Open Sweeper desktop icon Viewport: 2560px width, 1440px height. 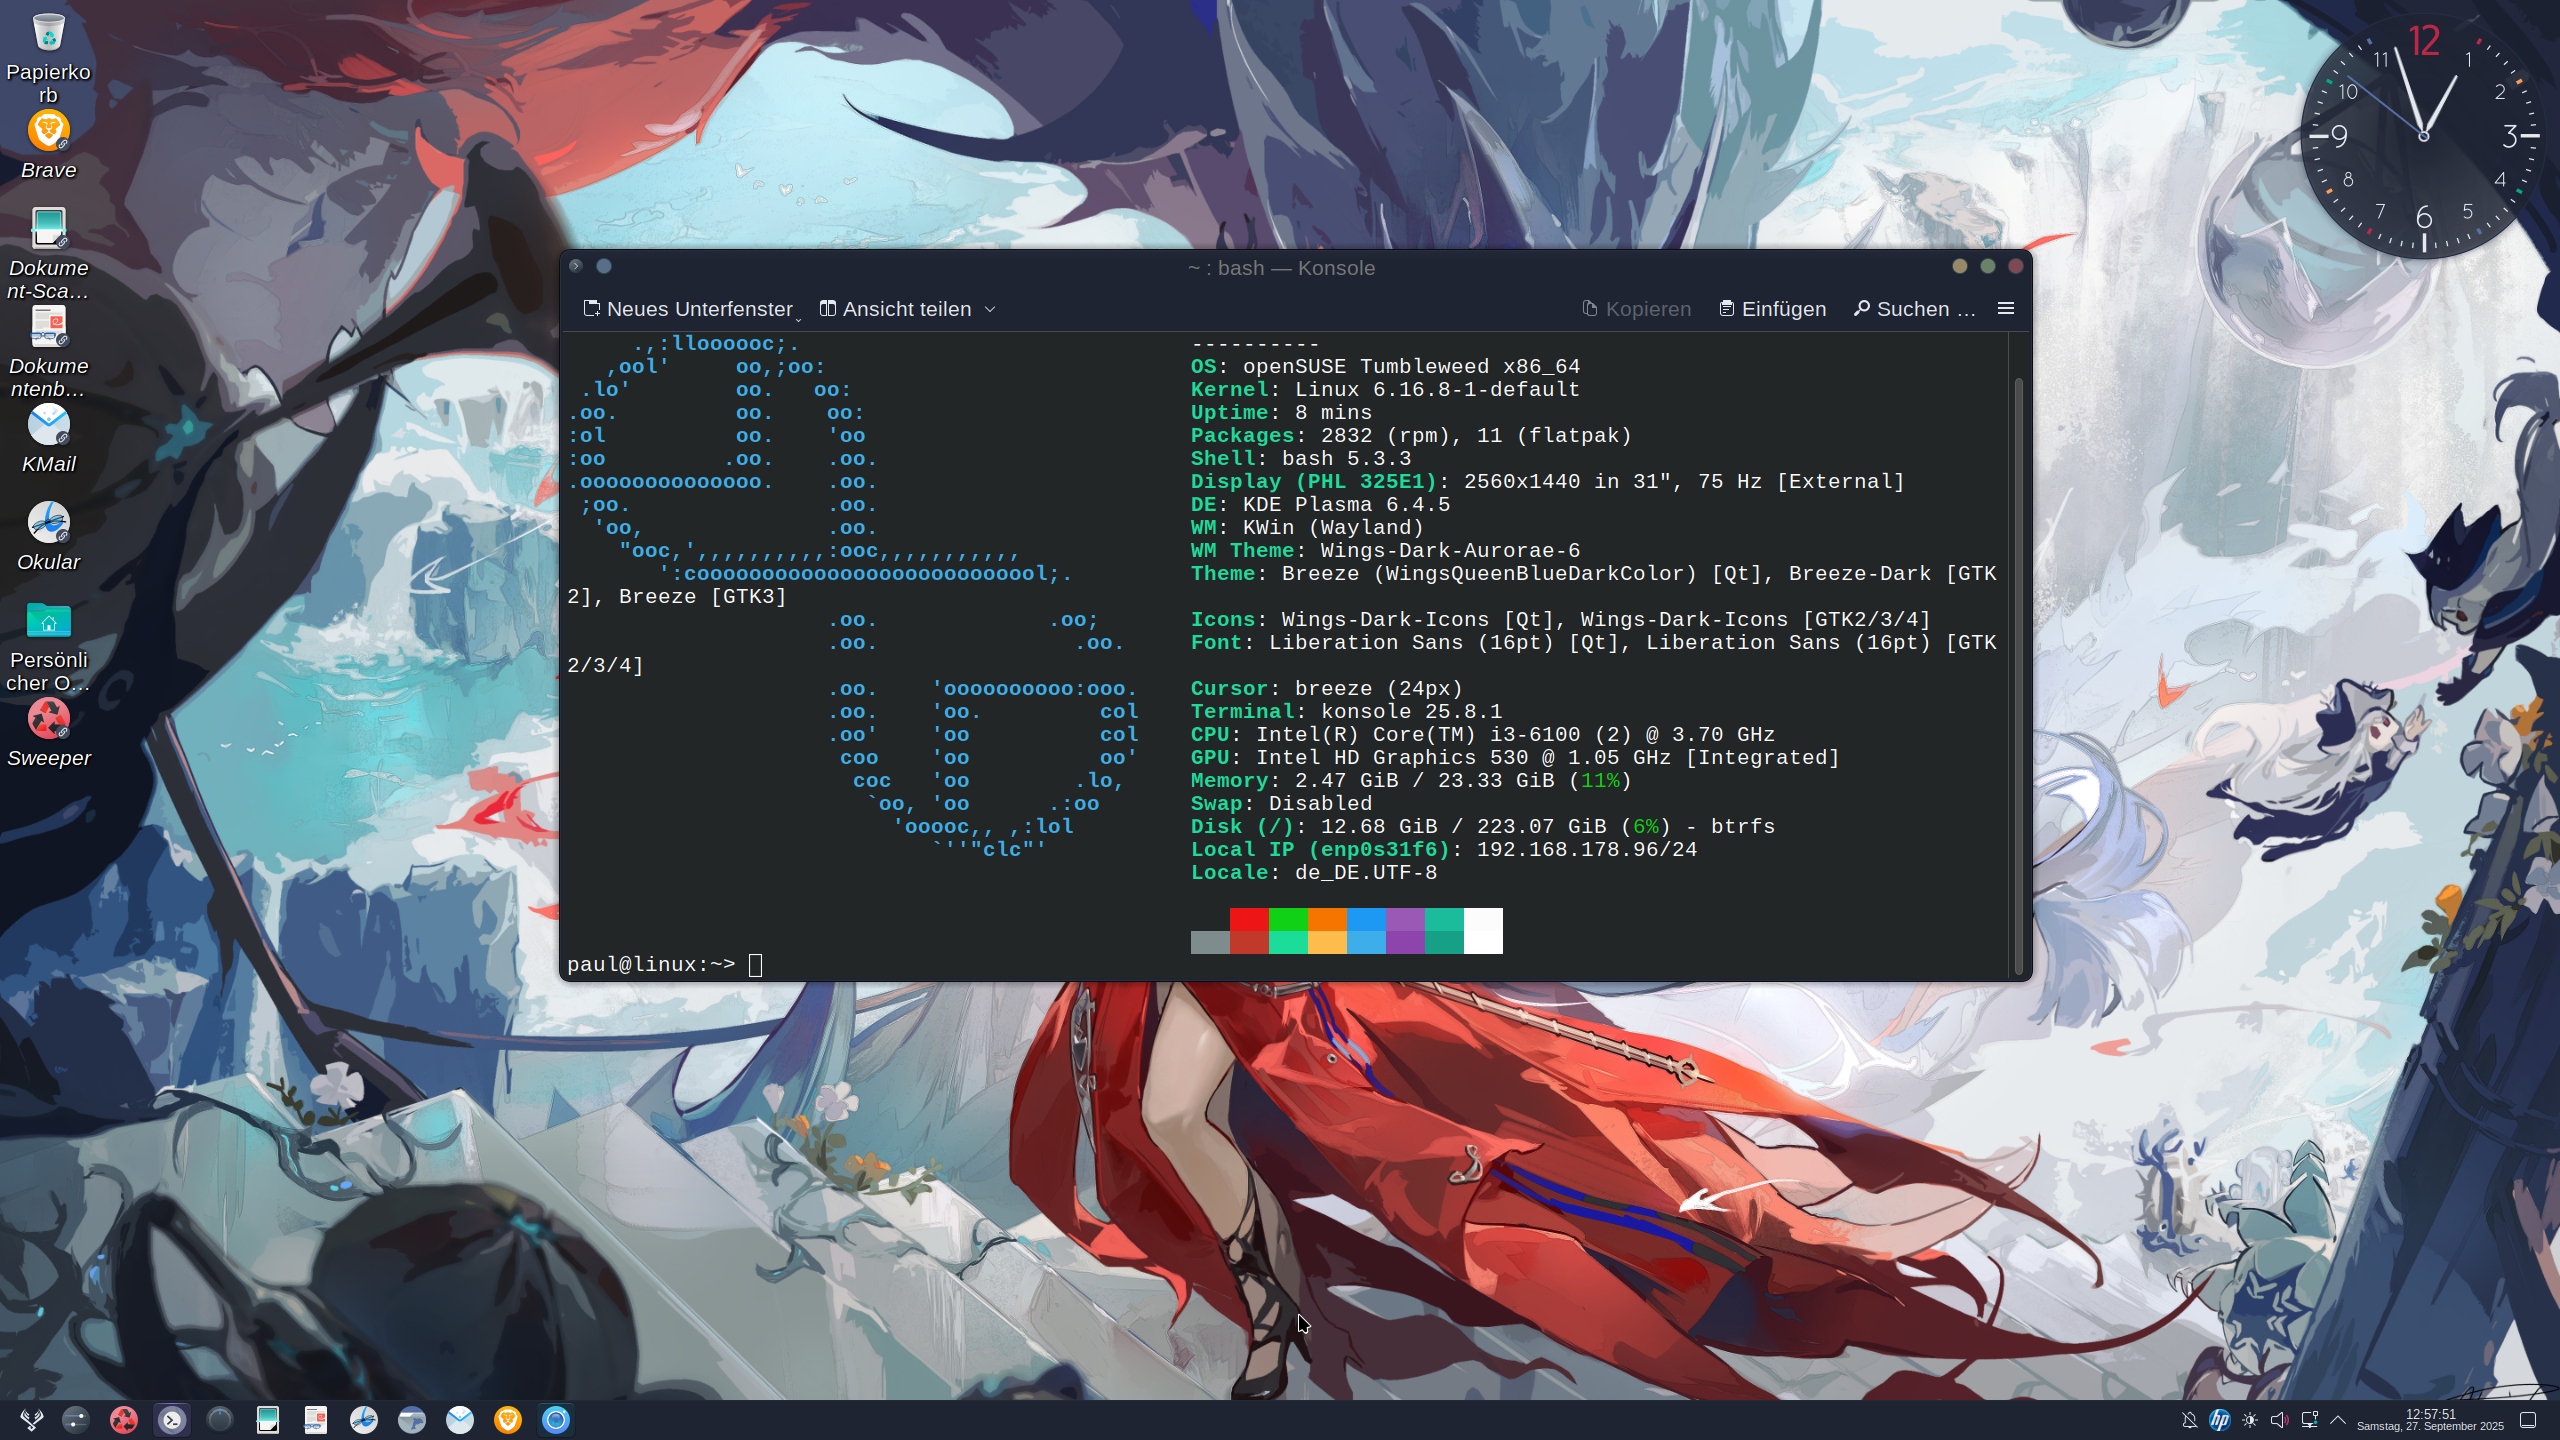tap(48, 720)
